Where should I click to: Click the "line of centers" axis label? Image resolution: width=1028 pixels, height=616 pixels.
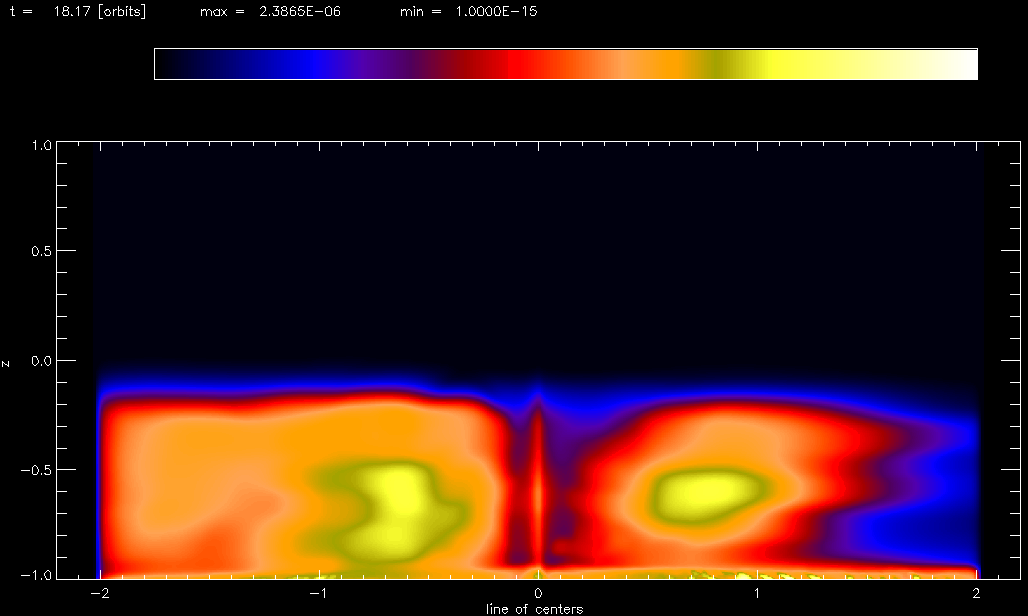(534, 608)
